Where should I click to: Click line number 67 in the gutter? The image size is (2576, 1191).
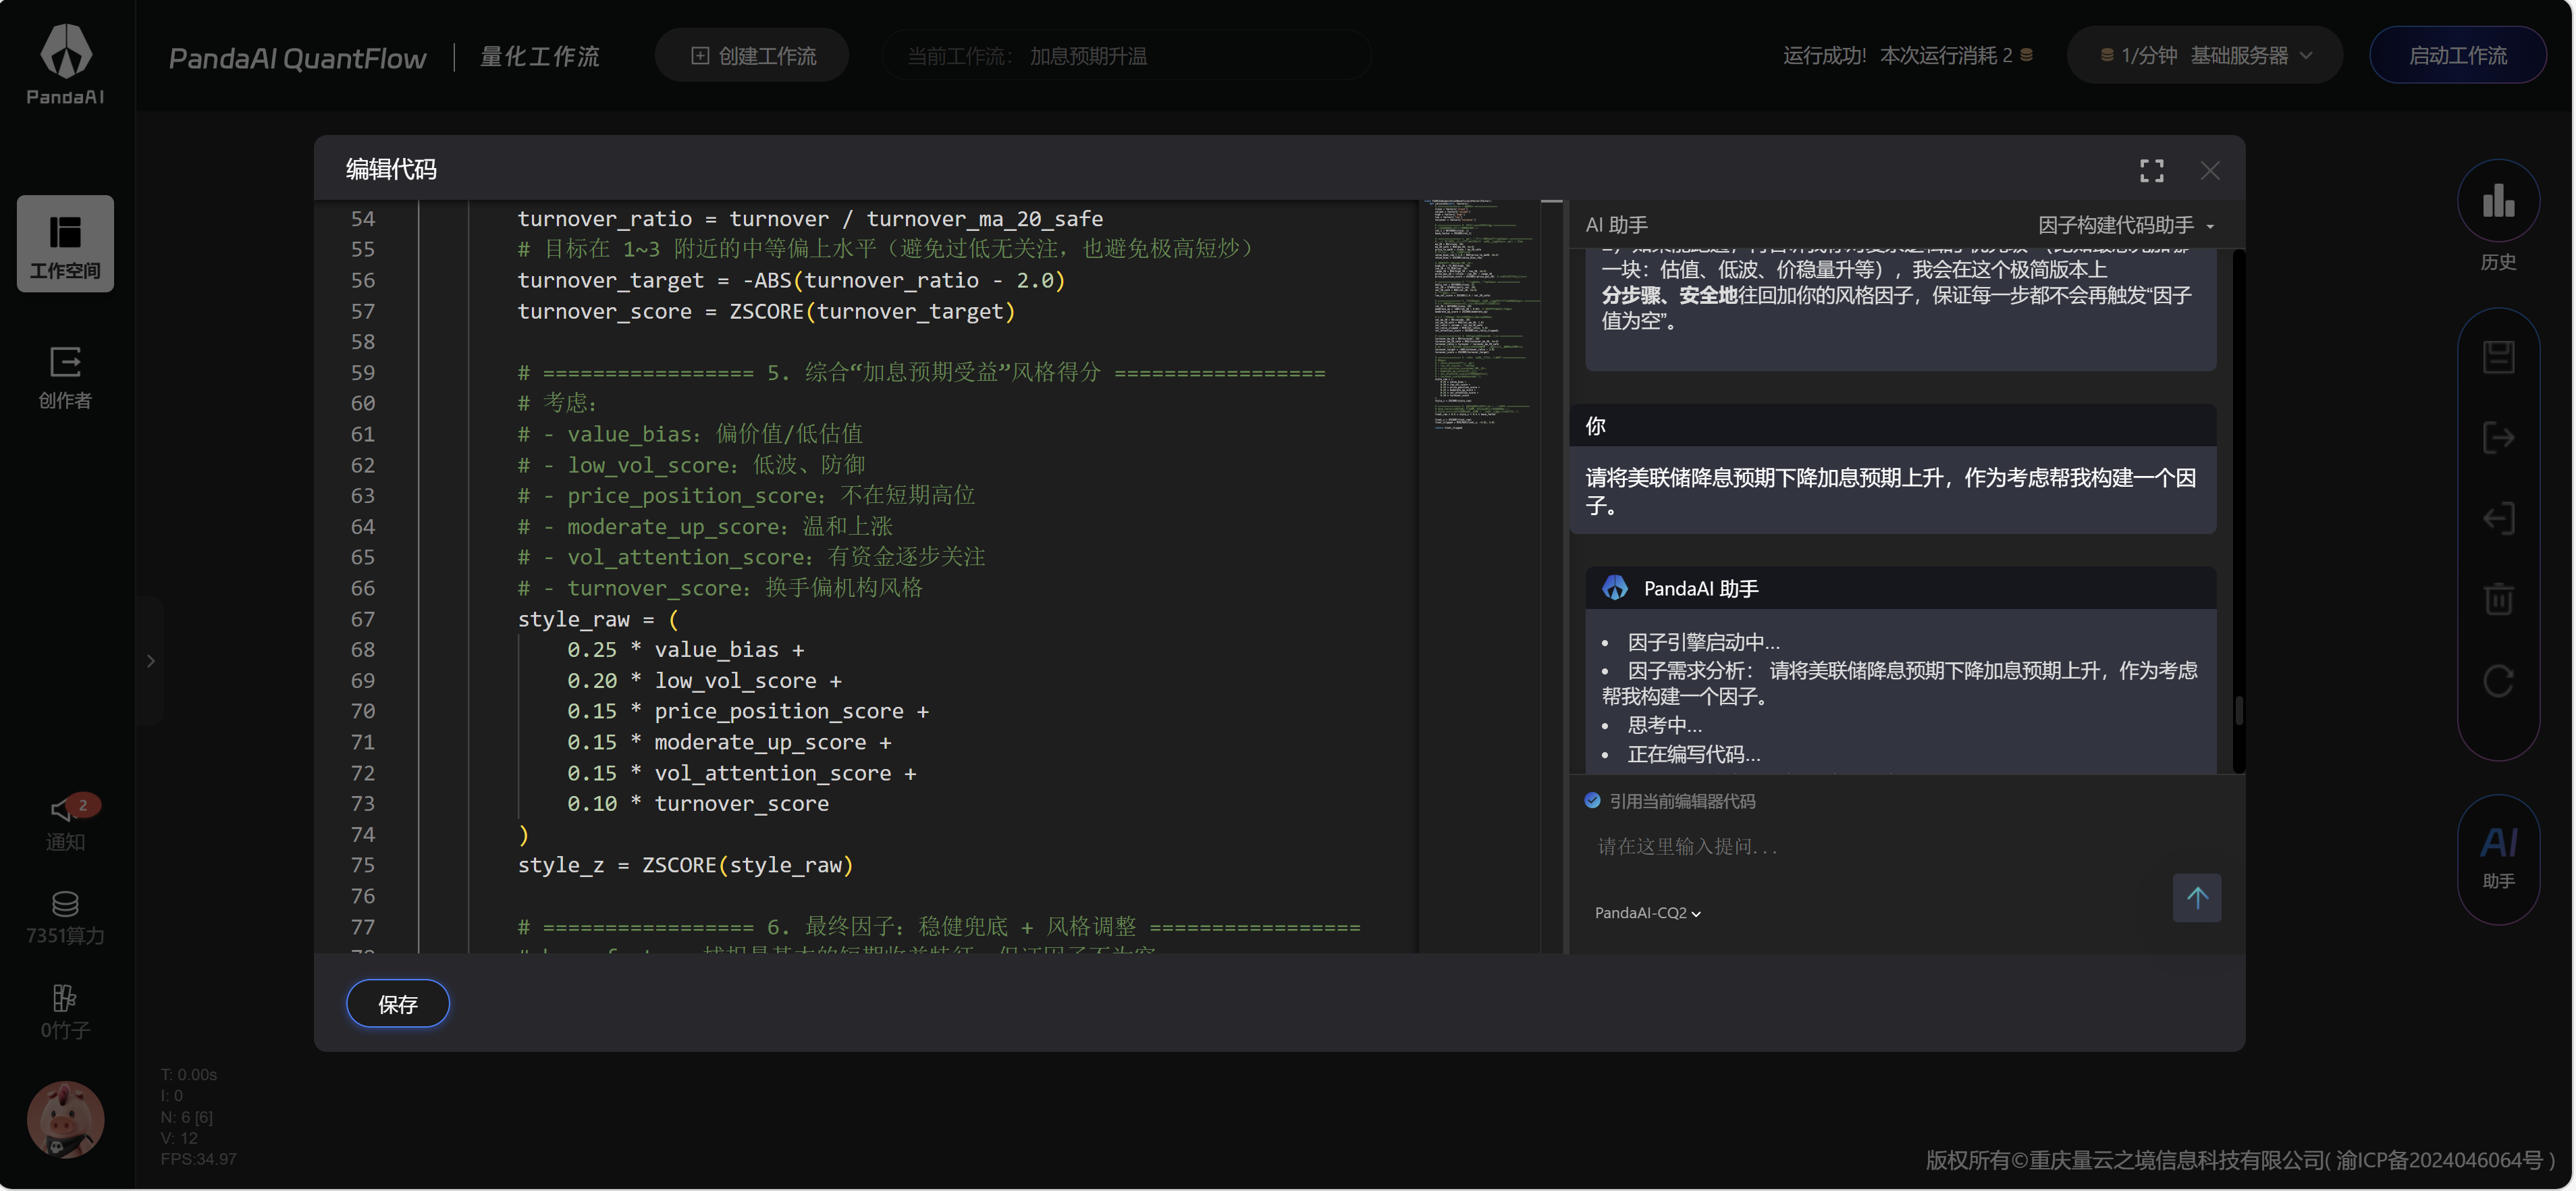click(x=362, y=619)
